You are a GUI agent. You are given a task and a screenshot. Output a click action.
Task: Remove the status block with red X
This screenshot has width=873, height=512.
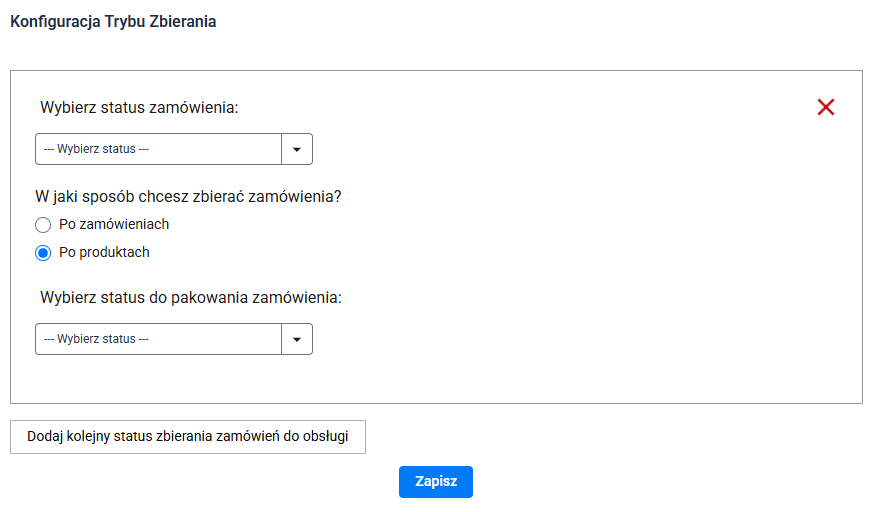(x=826, y=107)
